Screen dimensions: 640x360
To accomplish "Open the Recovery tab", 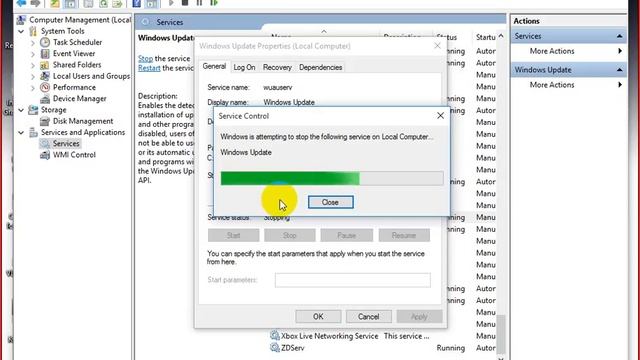I will click(277, 67).
